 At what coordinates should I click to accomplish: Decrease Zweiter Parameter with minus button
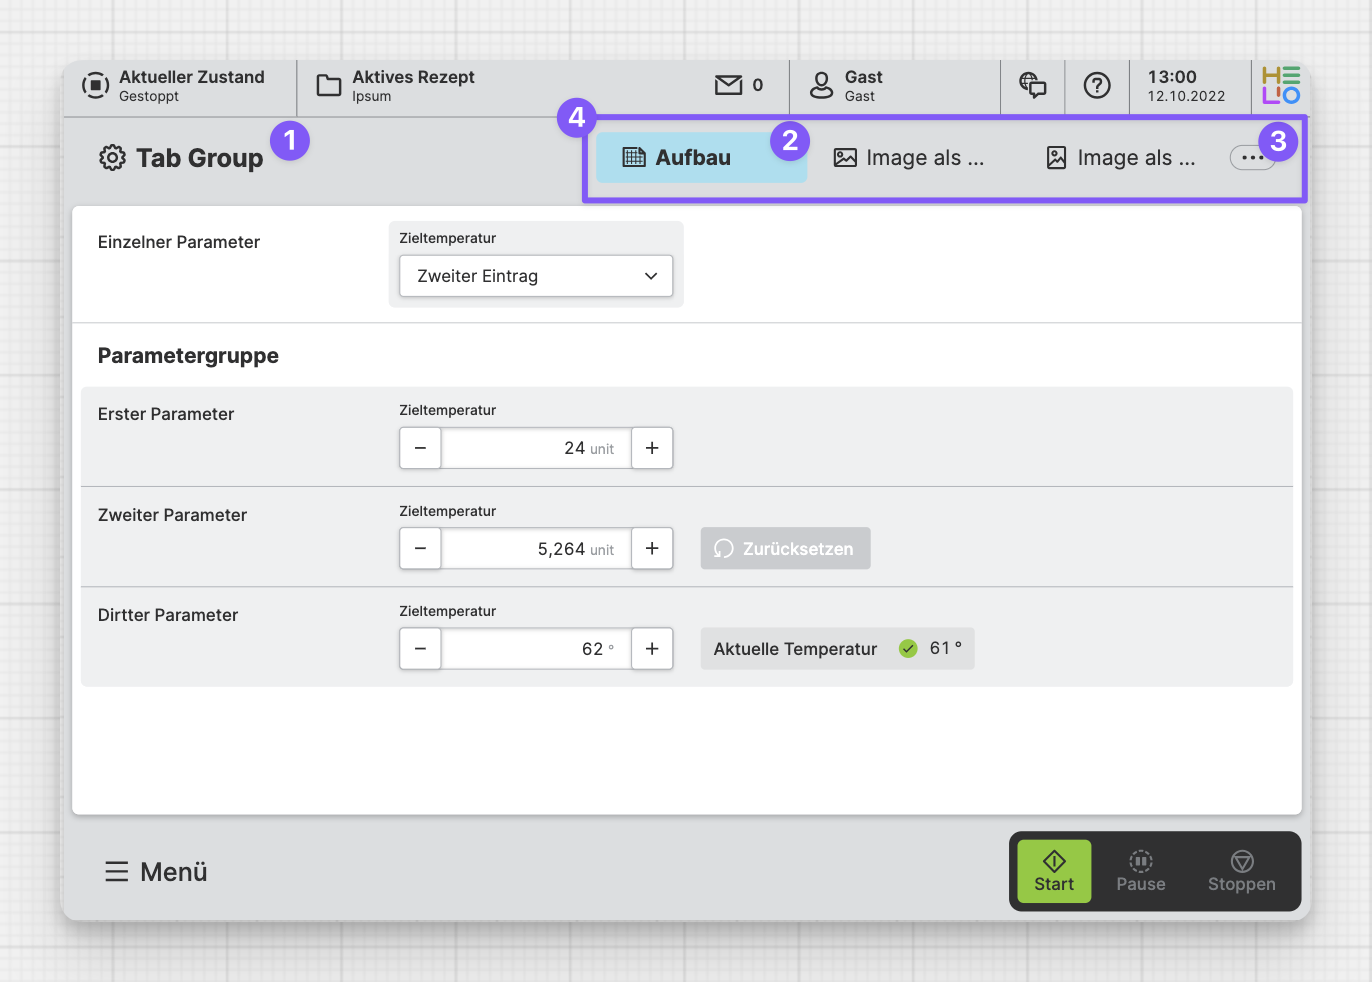coord(420,549)
